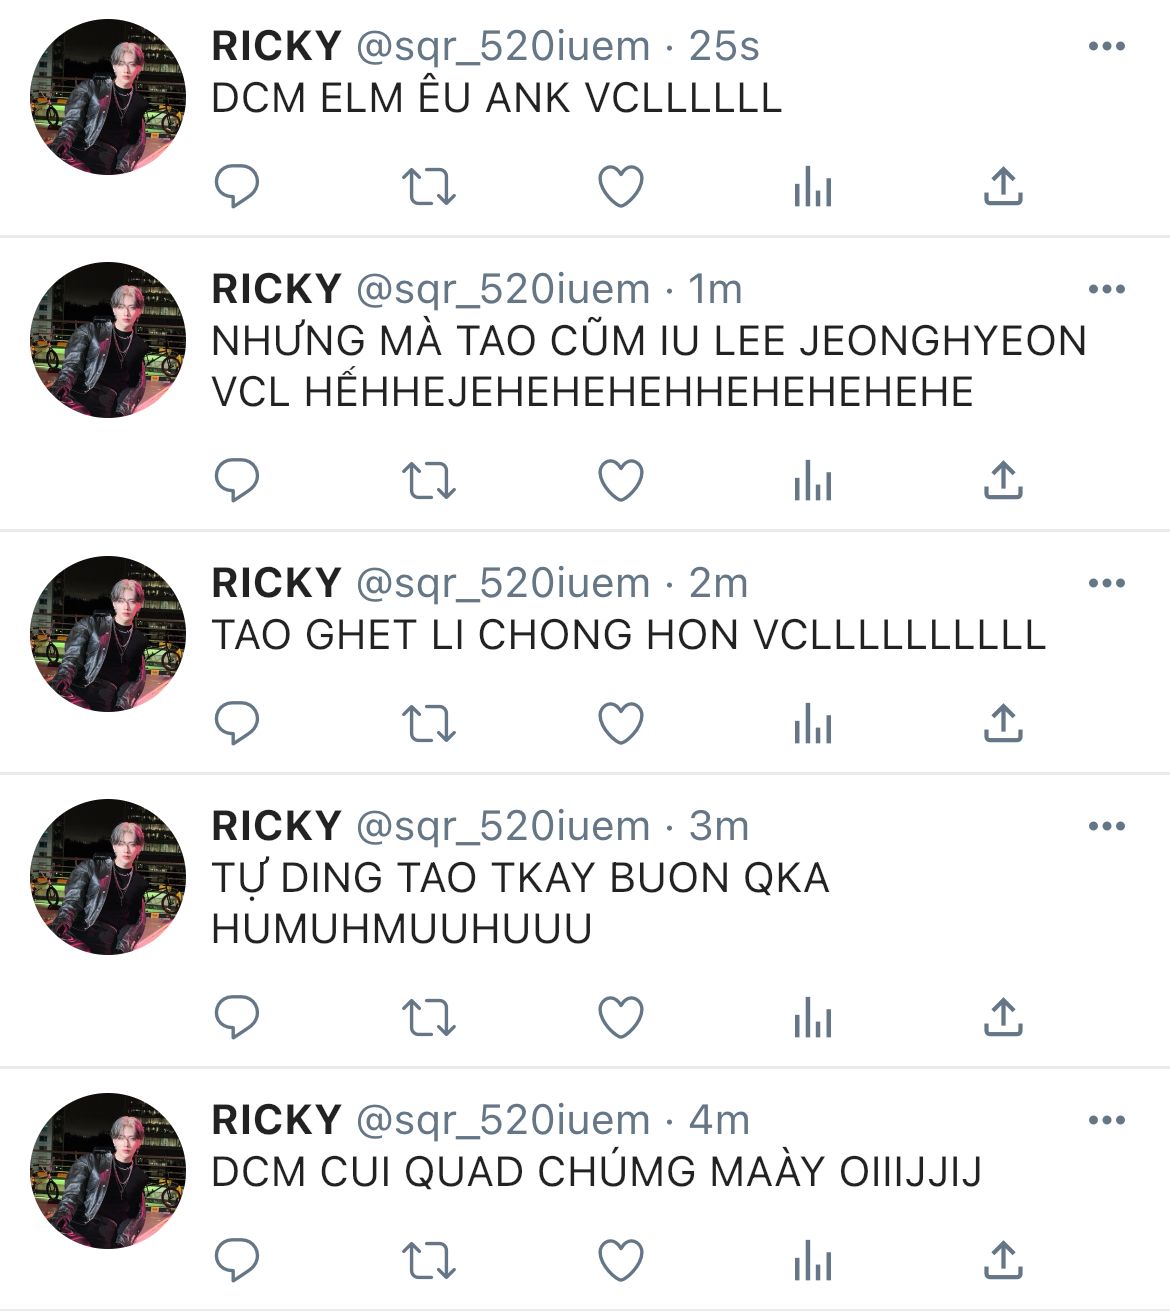Screen dimensions: 1170x1311
Task: Retweet the "TỰ DING TAO TKAY" tweet
Action: (x=428, y=1017)
